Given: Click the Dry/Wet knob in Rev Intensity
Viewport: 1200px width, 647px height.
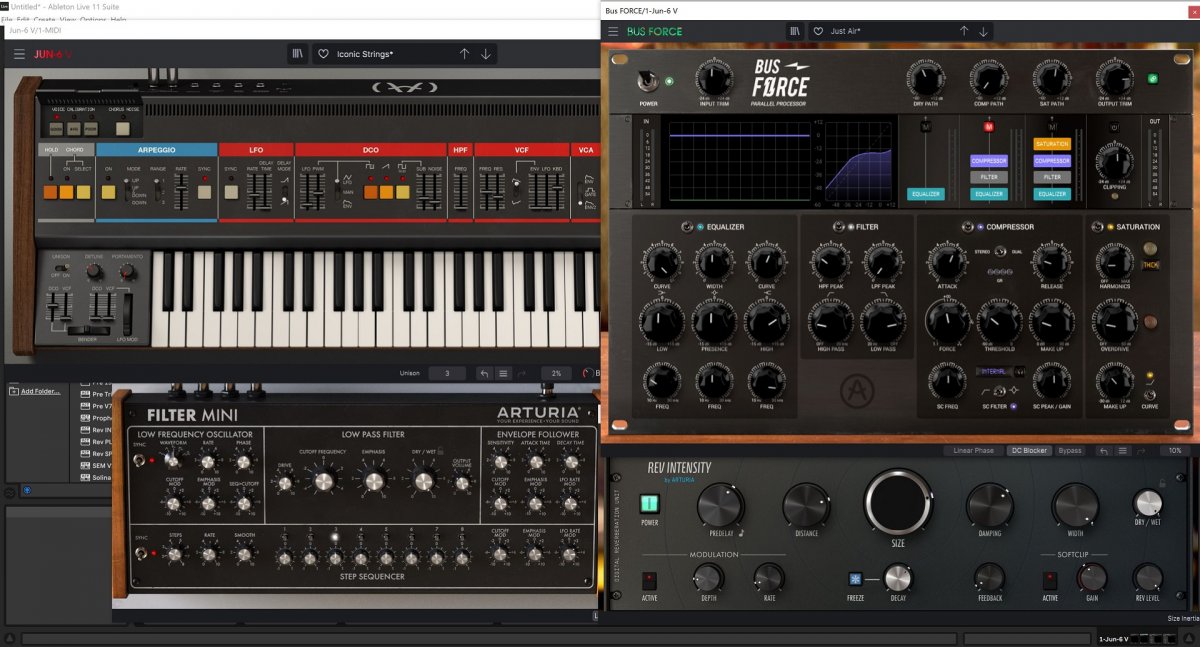Looking at the screenshot, I should point(1147,503).
